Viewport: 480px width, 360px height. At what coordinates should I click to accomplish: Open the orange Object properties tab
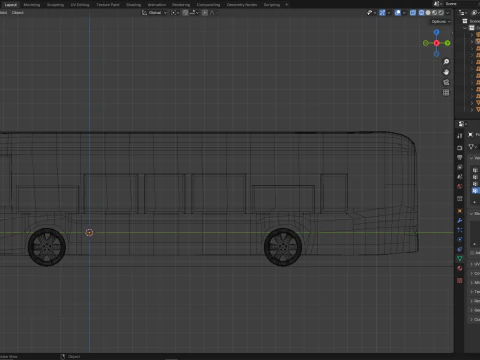click(460, 211)
